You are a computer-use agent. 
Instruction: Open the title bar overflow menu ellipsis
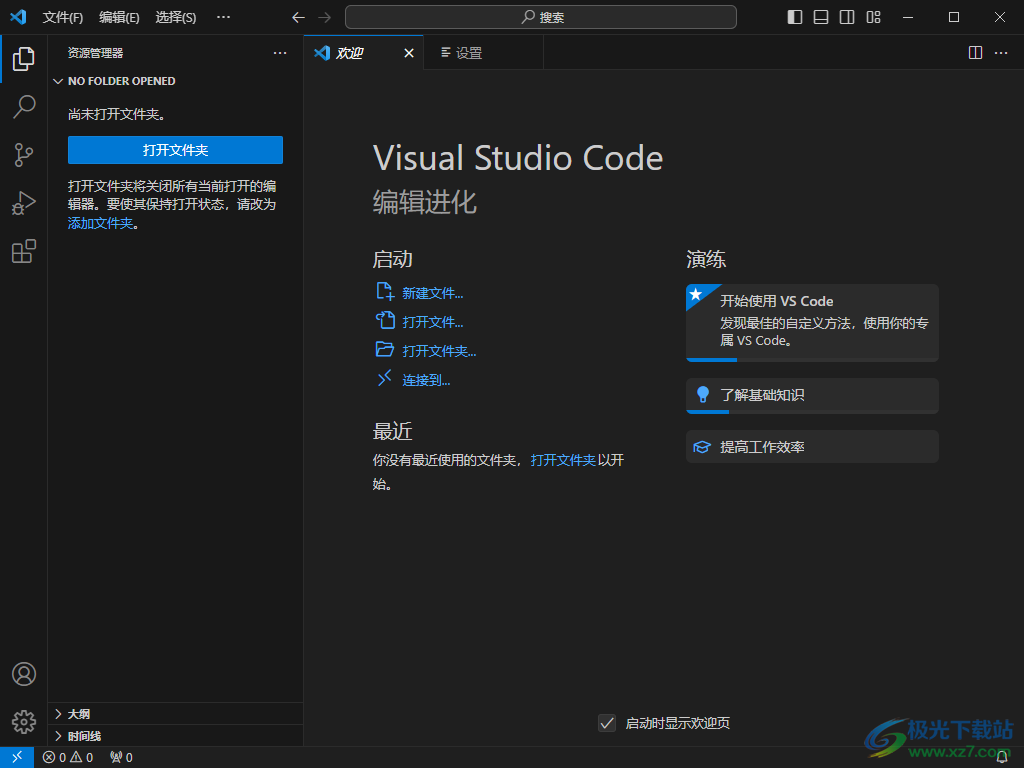click(x=223, y=17)
